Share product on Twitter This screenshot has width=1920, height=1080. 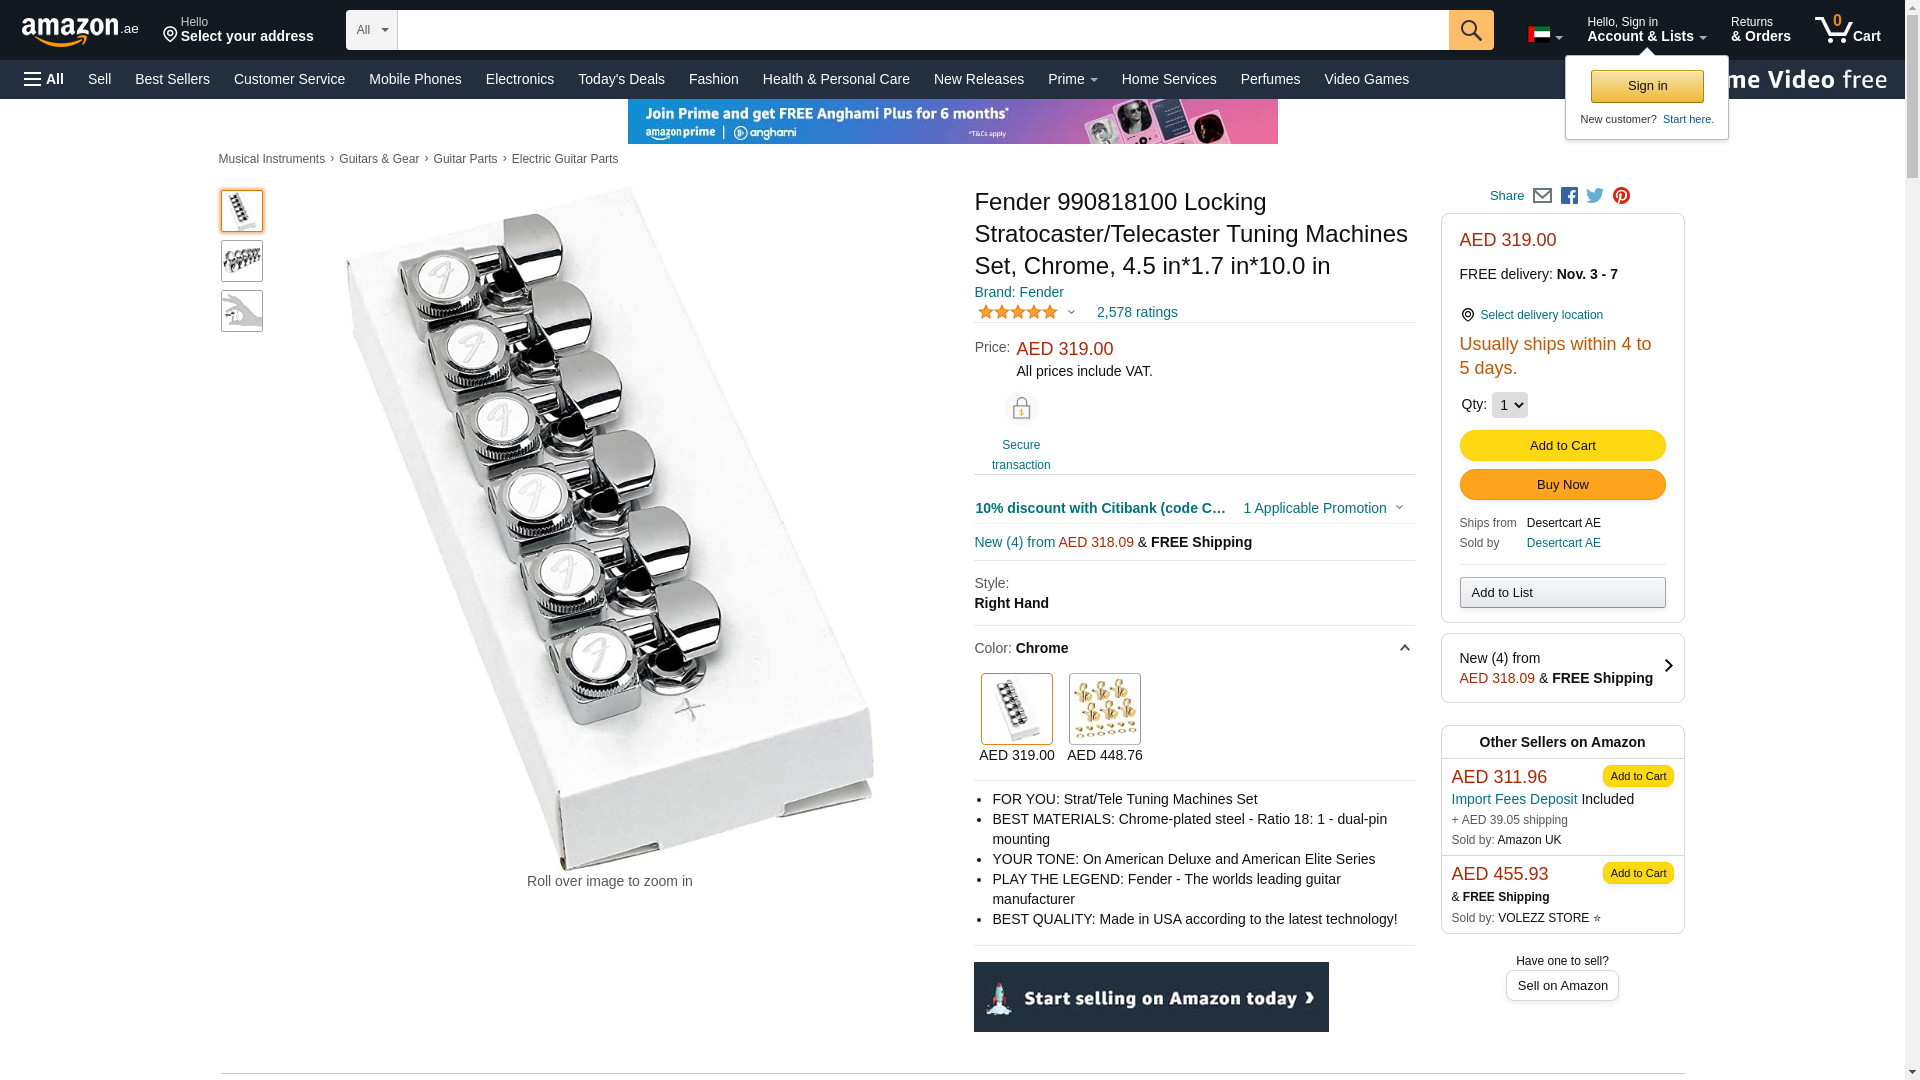click(1595, 196)
